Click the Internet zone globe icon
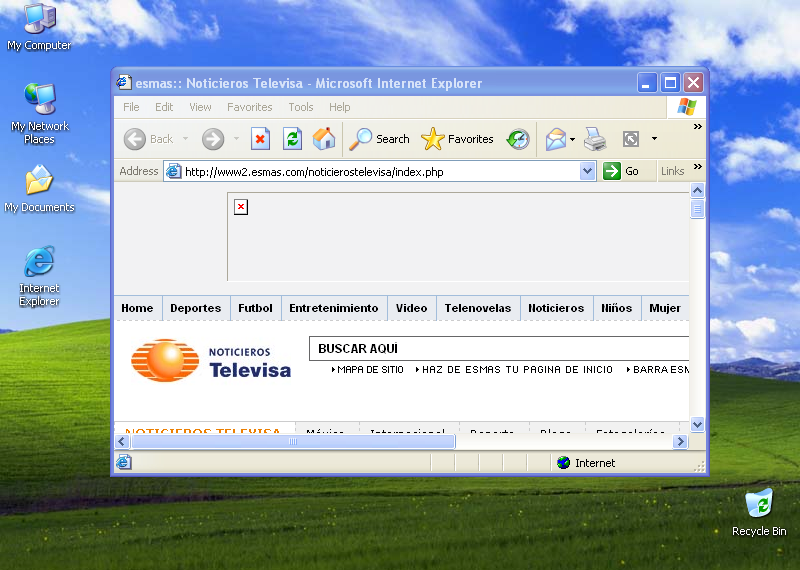 click(x=563, y=463)
